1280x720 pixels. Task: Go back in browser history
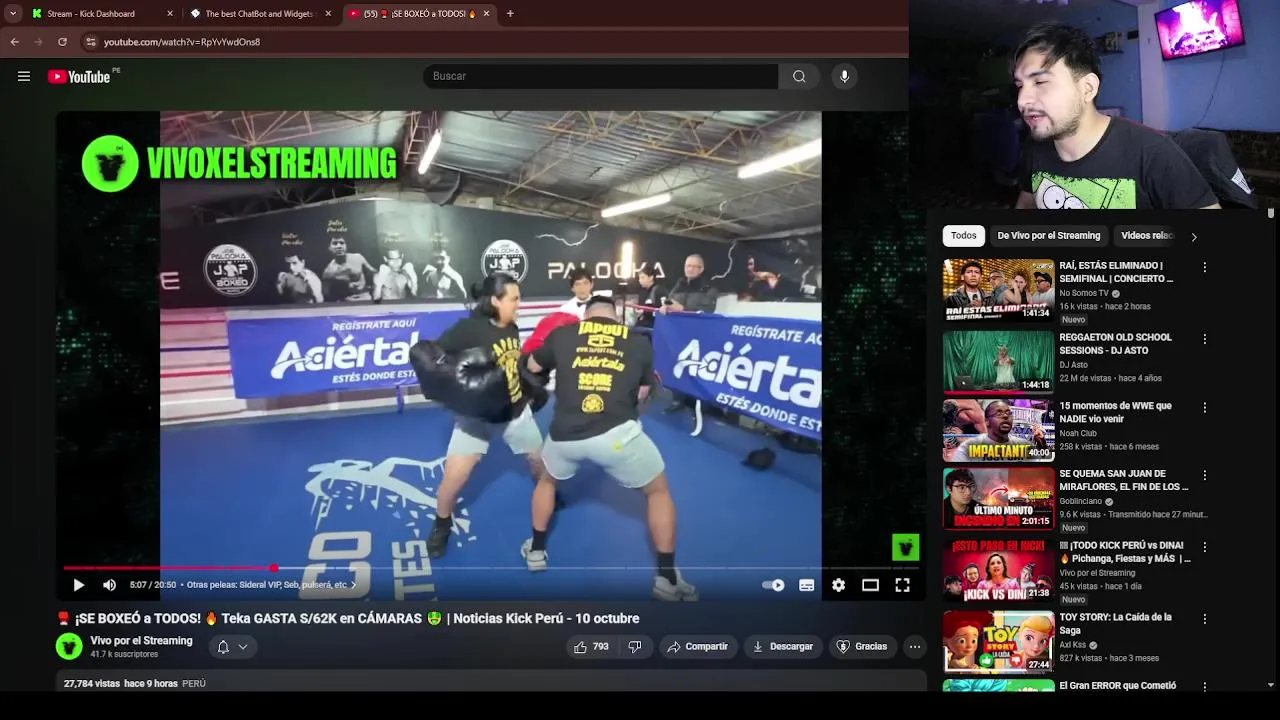pos(14,42)
